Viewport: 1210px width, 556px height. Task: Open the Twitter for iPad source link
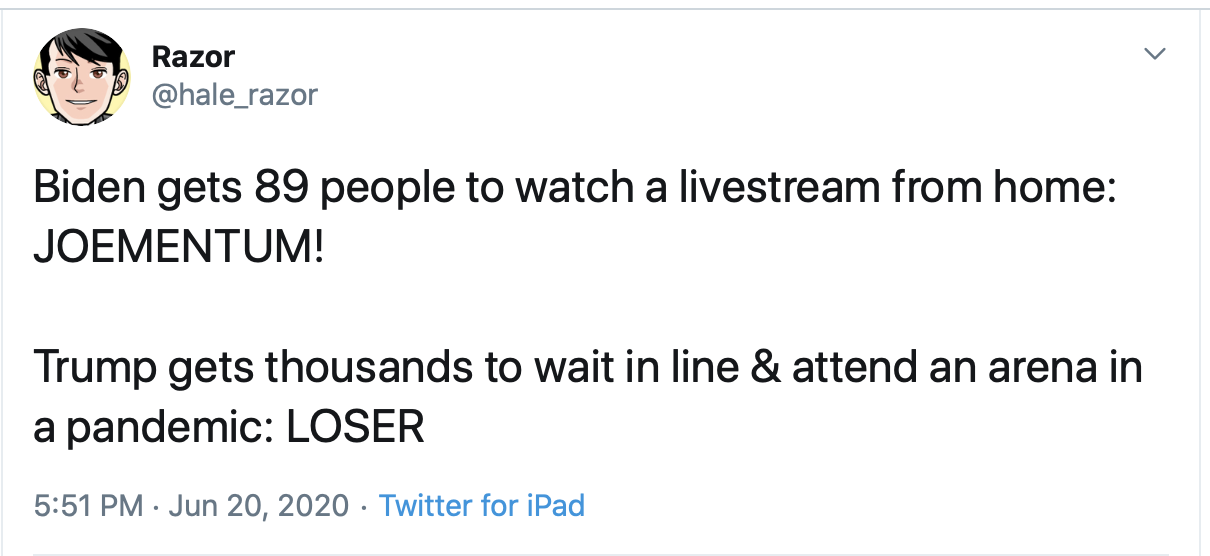click(482, 505)
